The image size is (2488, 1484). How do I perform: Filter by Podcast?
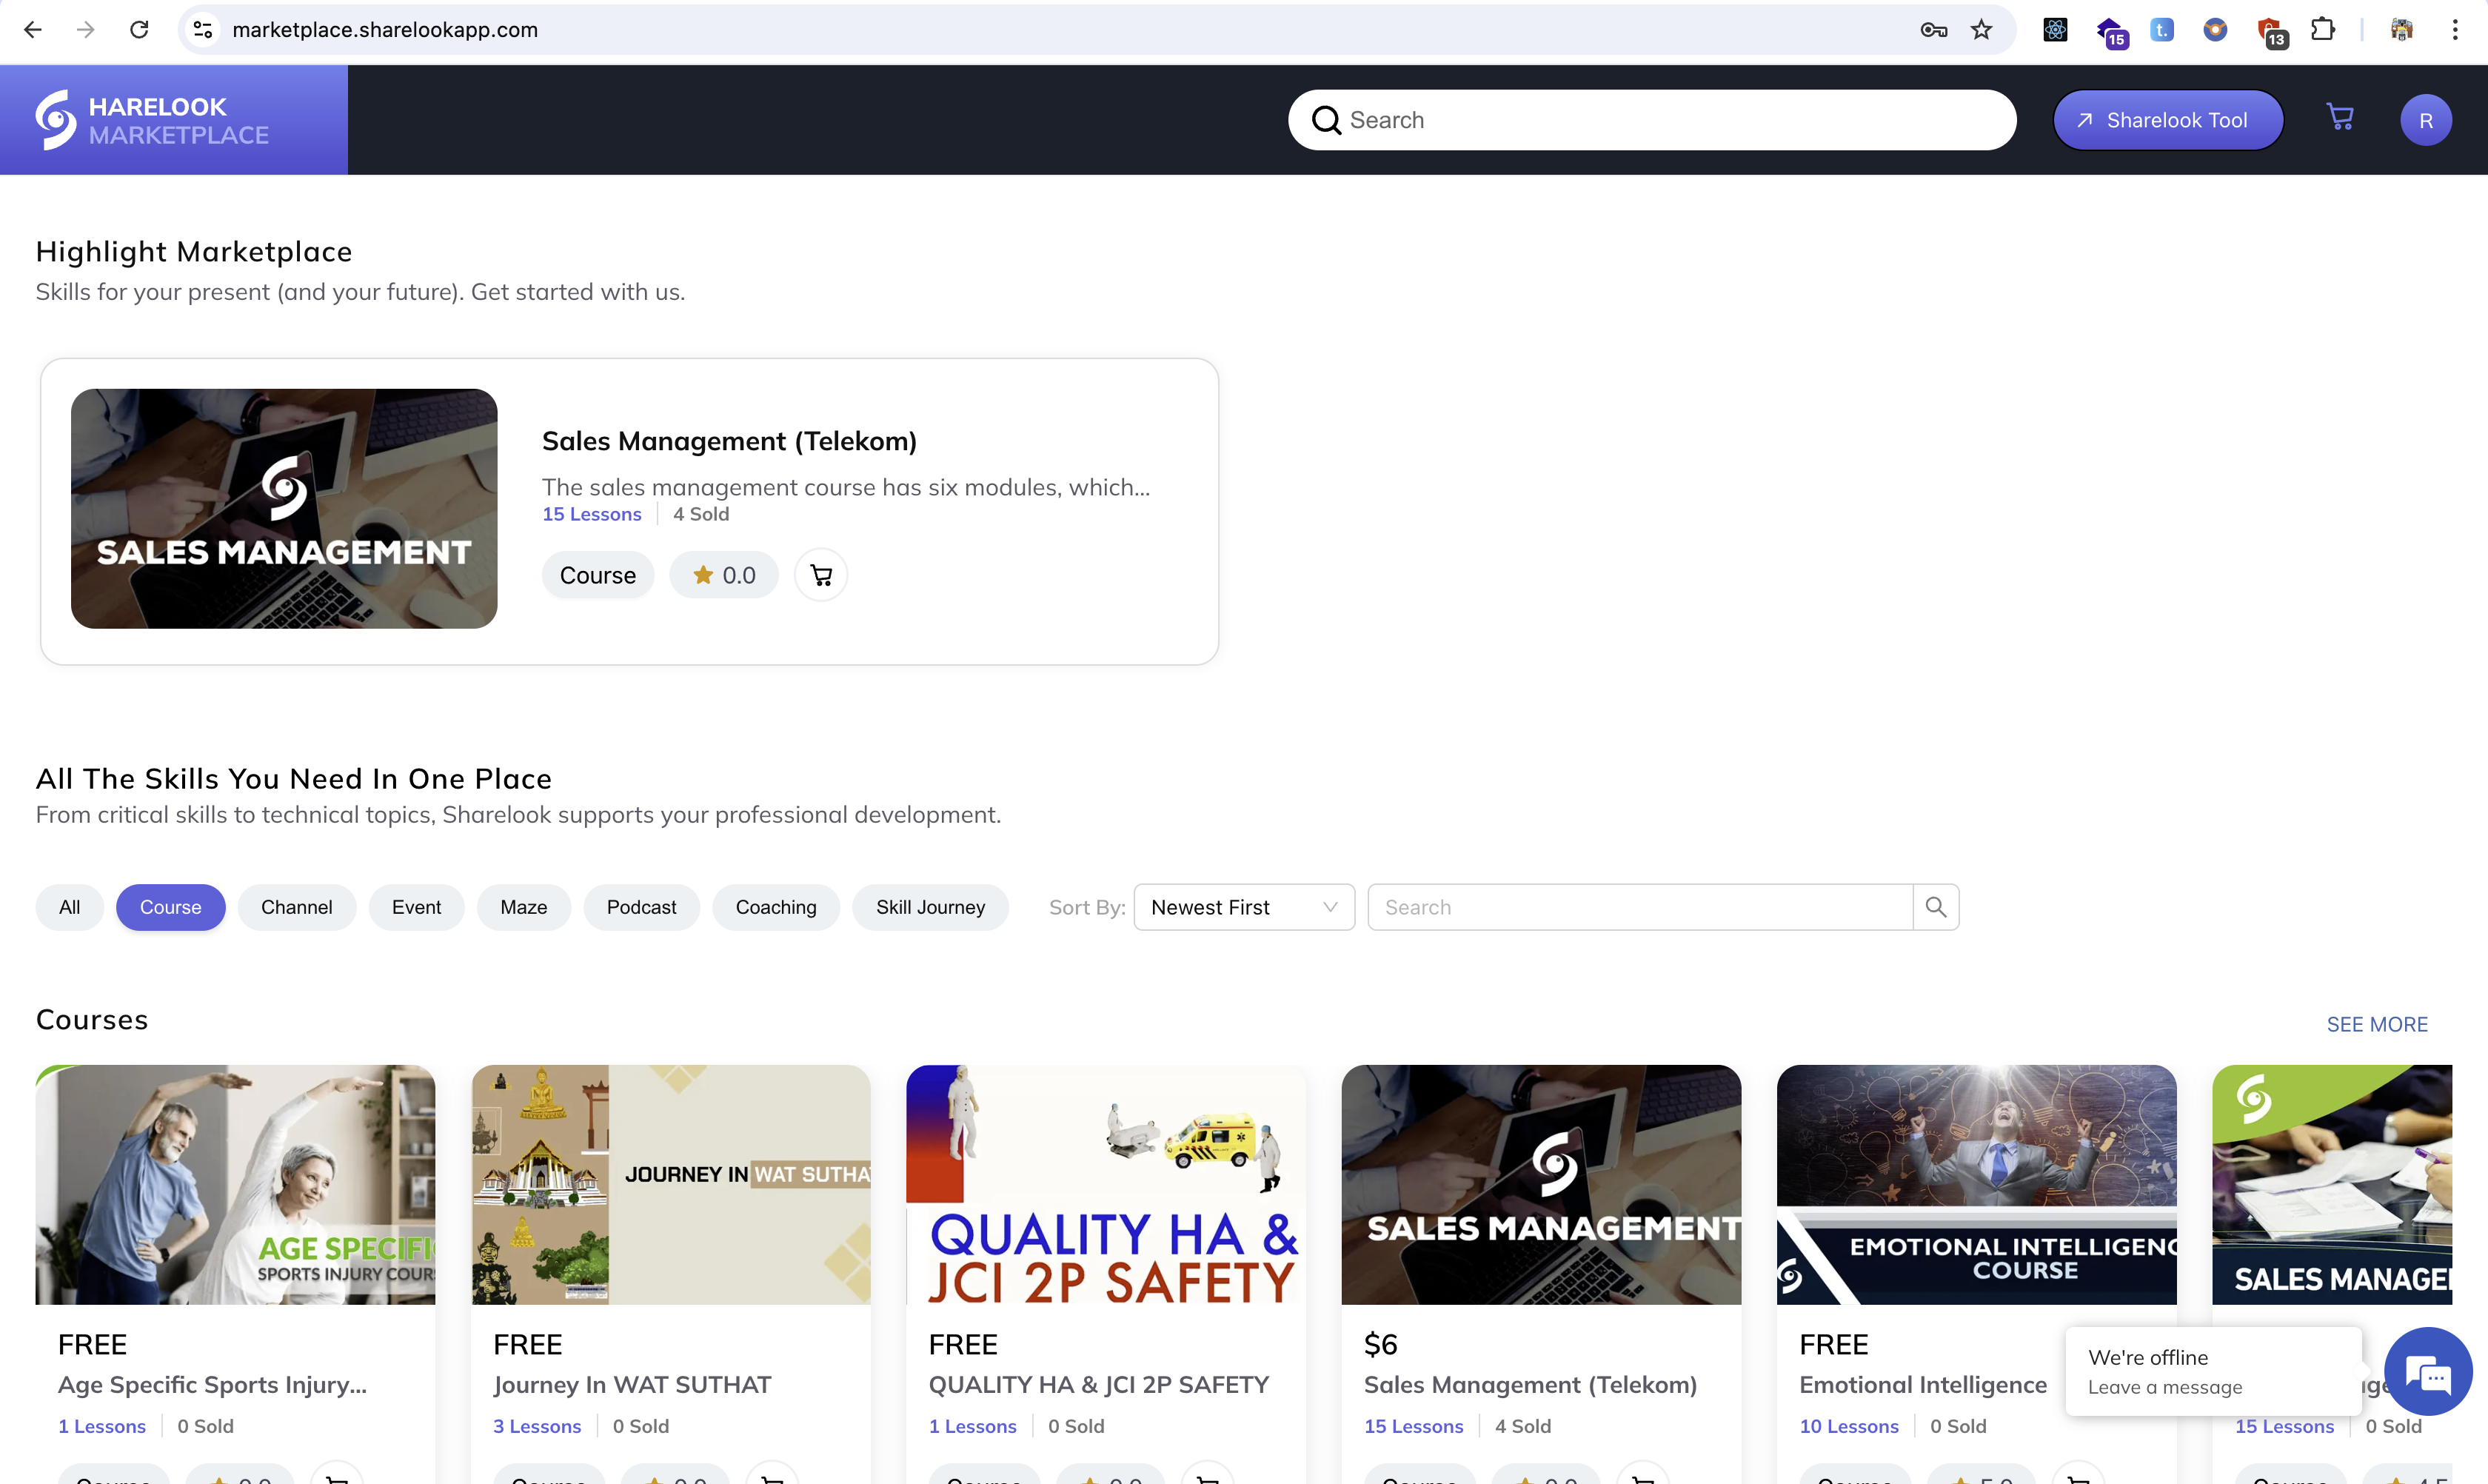[641, 907]
